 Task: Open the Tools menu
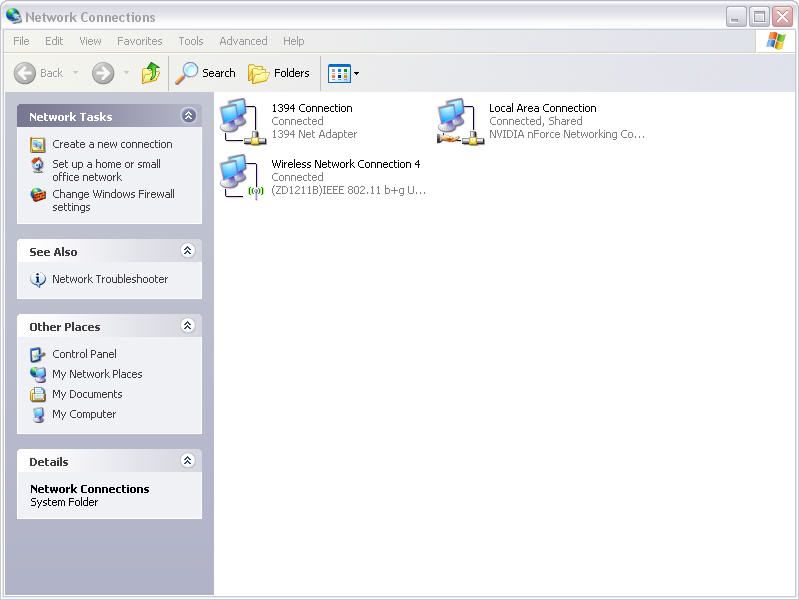point(191,41)
